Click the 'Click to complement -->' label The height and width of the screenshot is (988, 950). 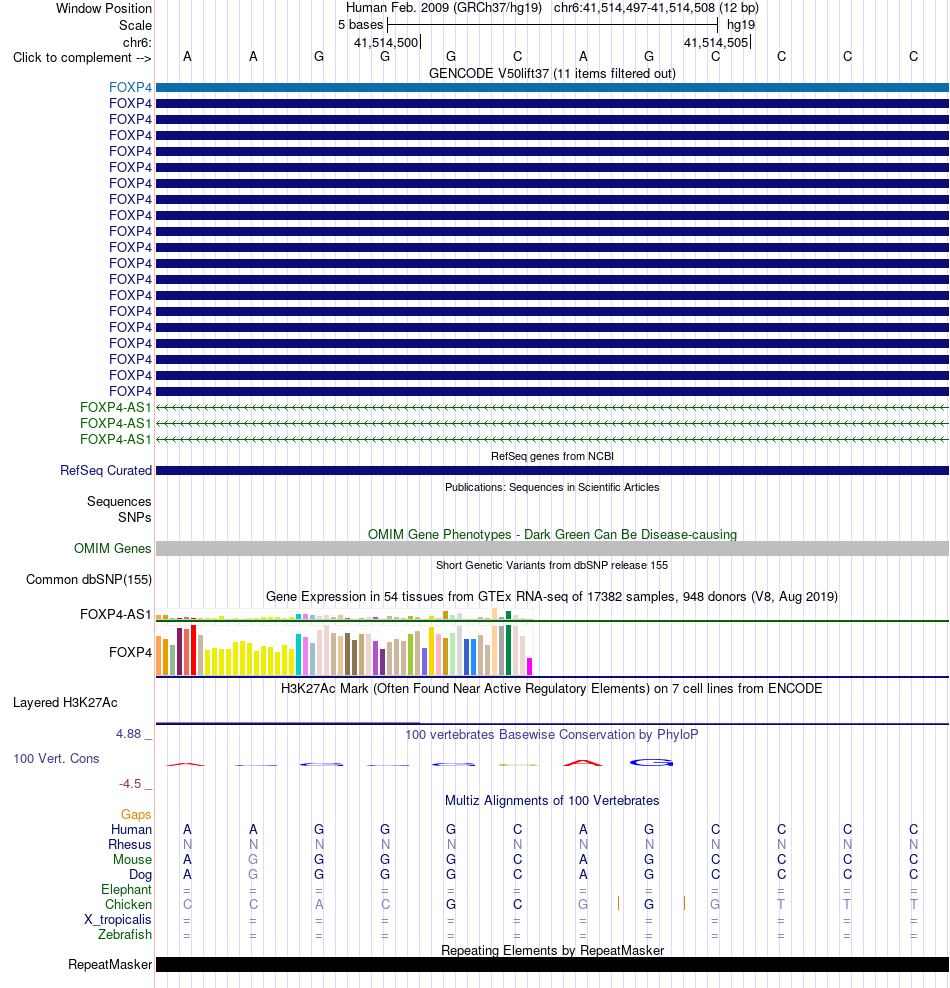tap(82, 57)
